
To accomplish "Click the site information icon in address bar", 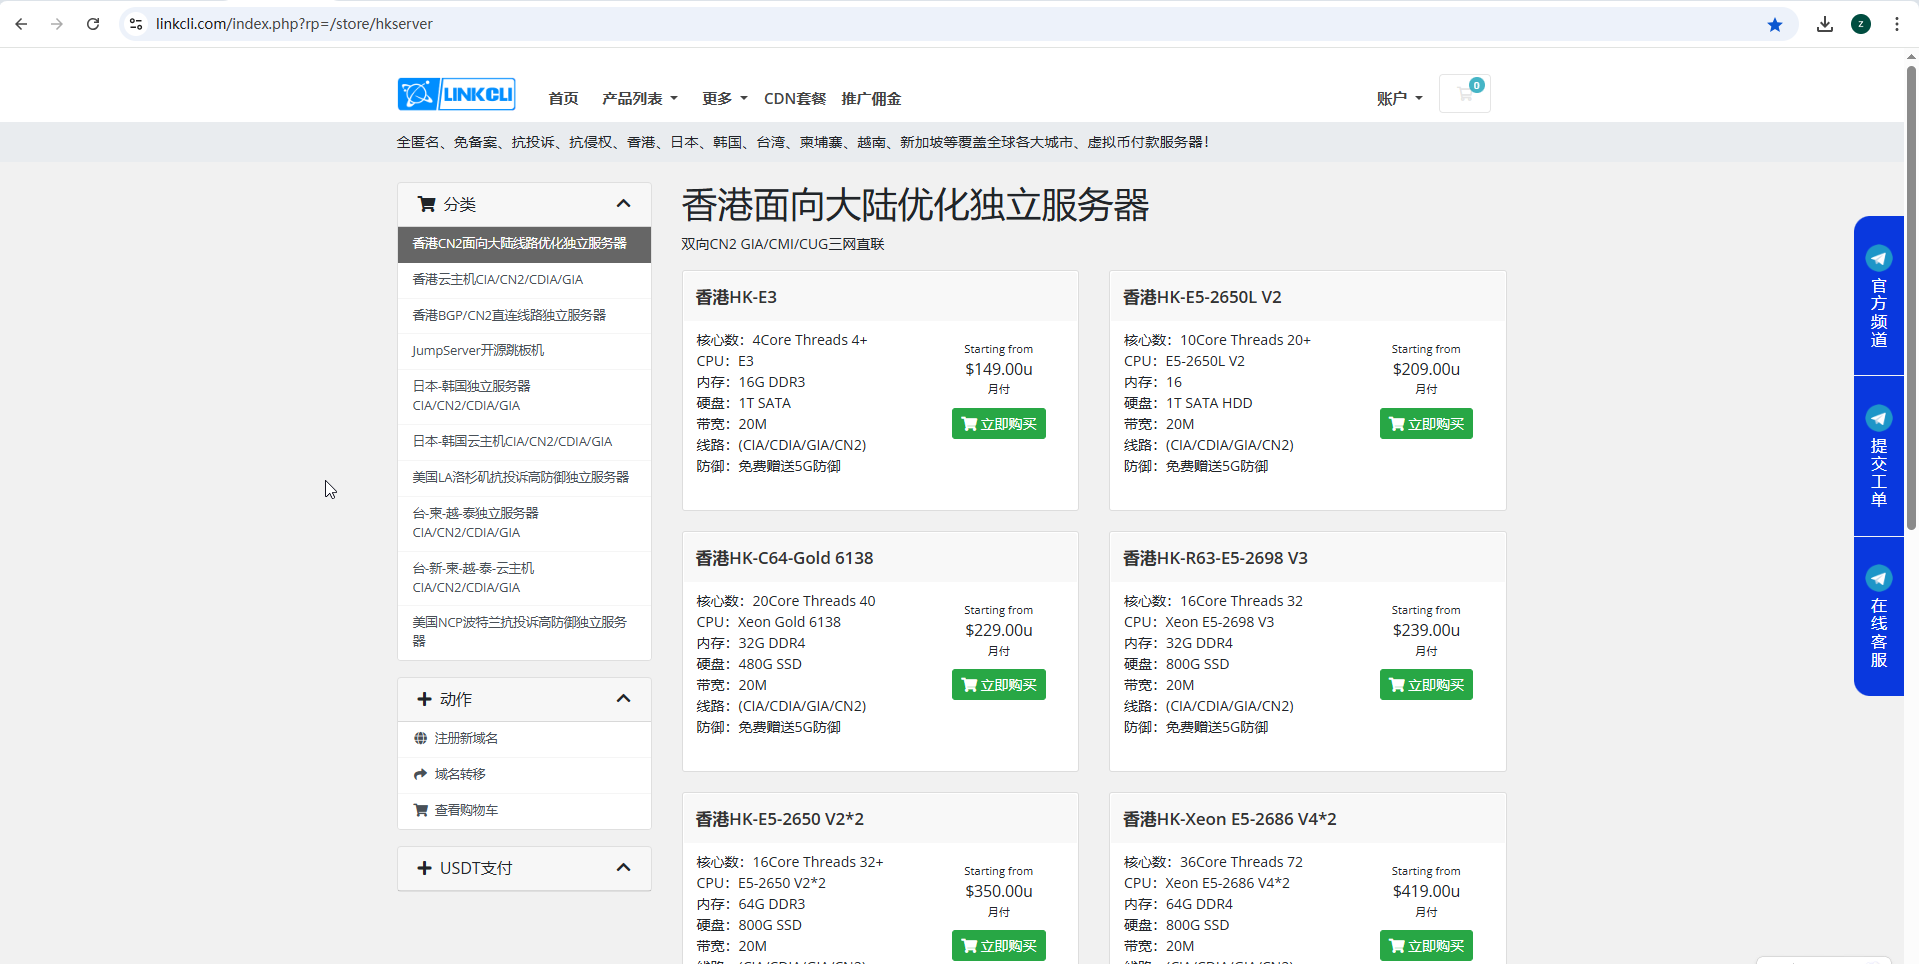I will (x=137, y=24).
